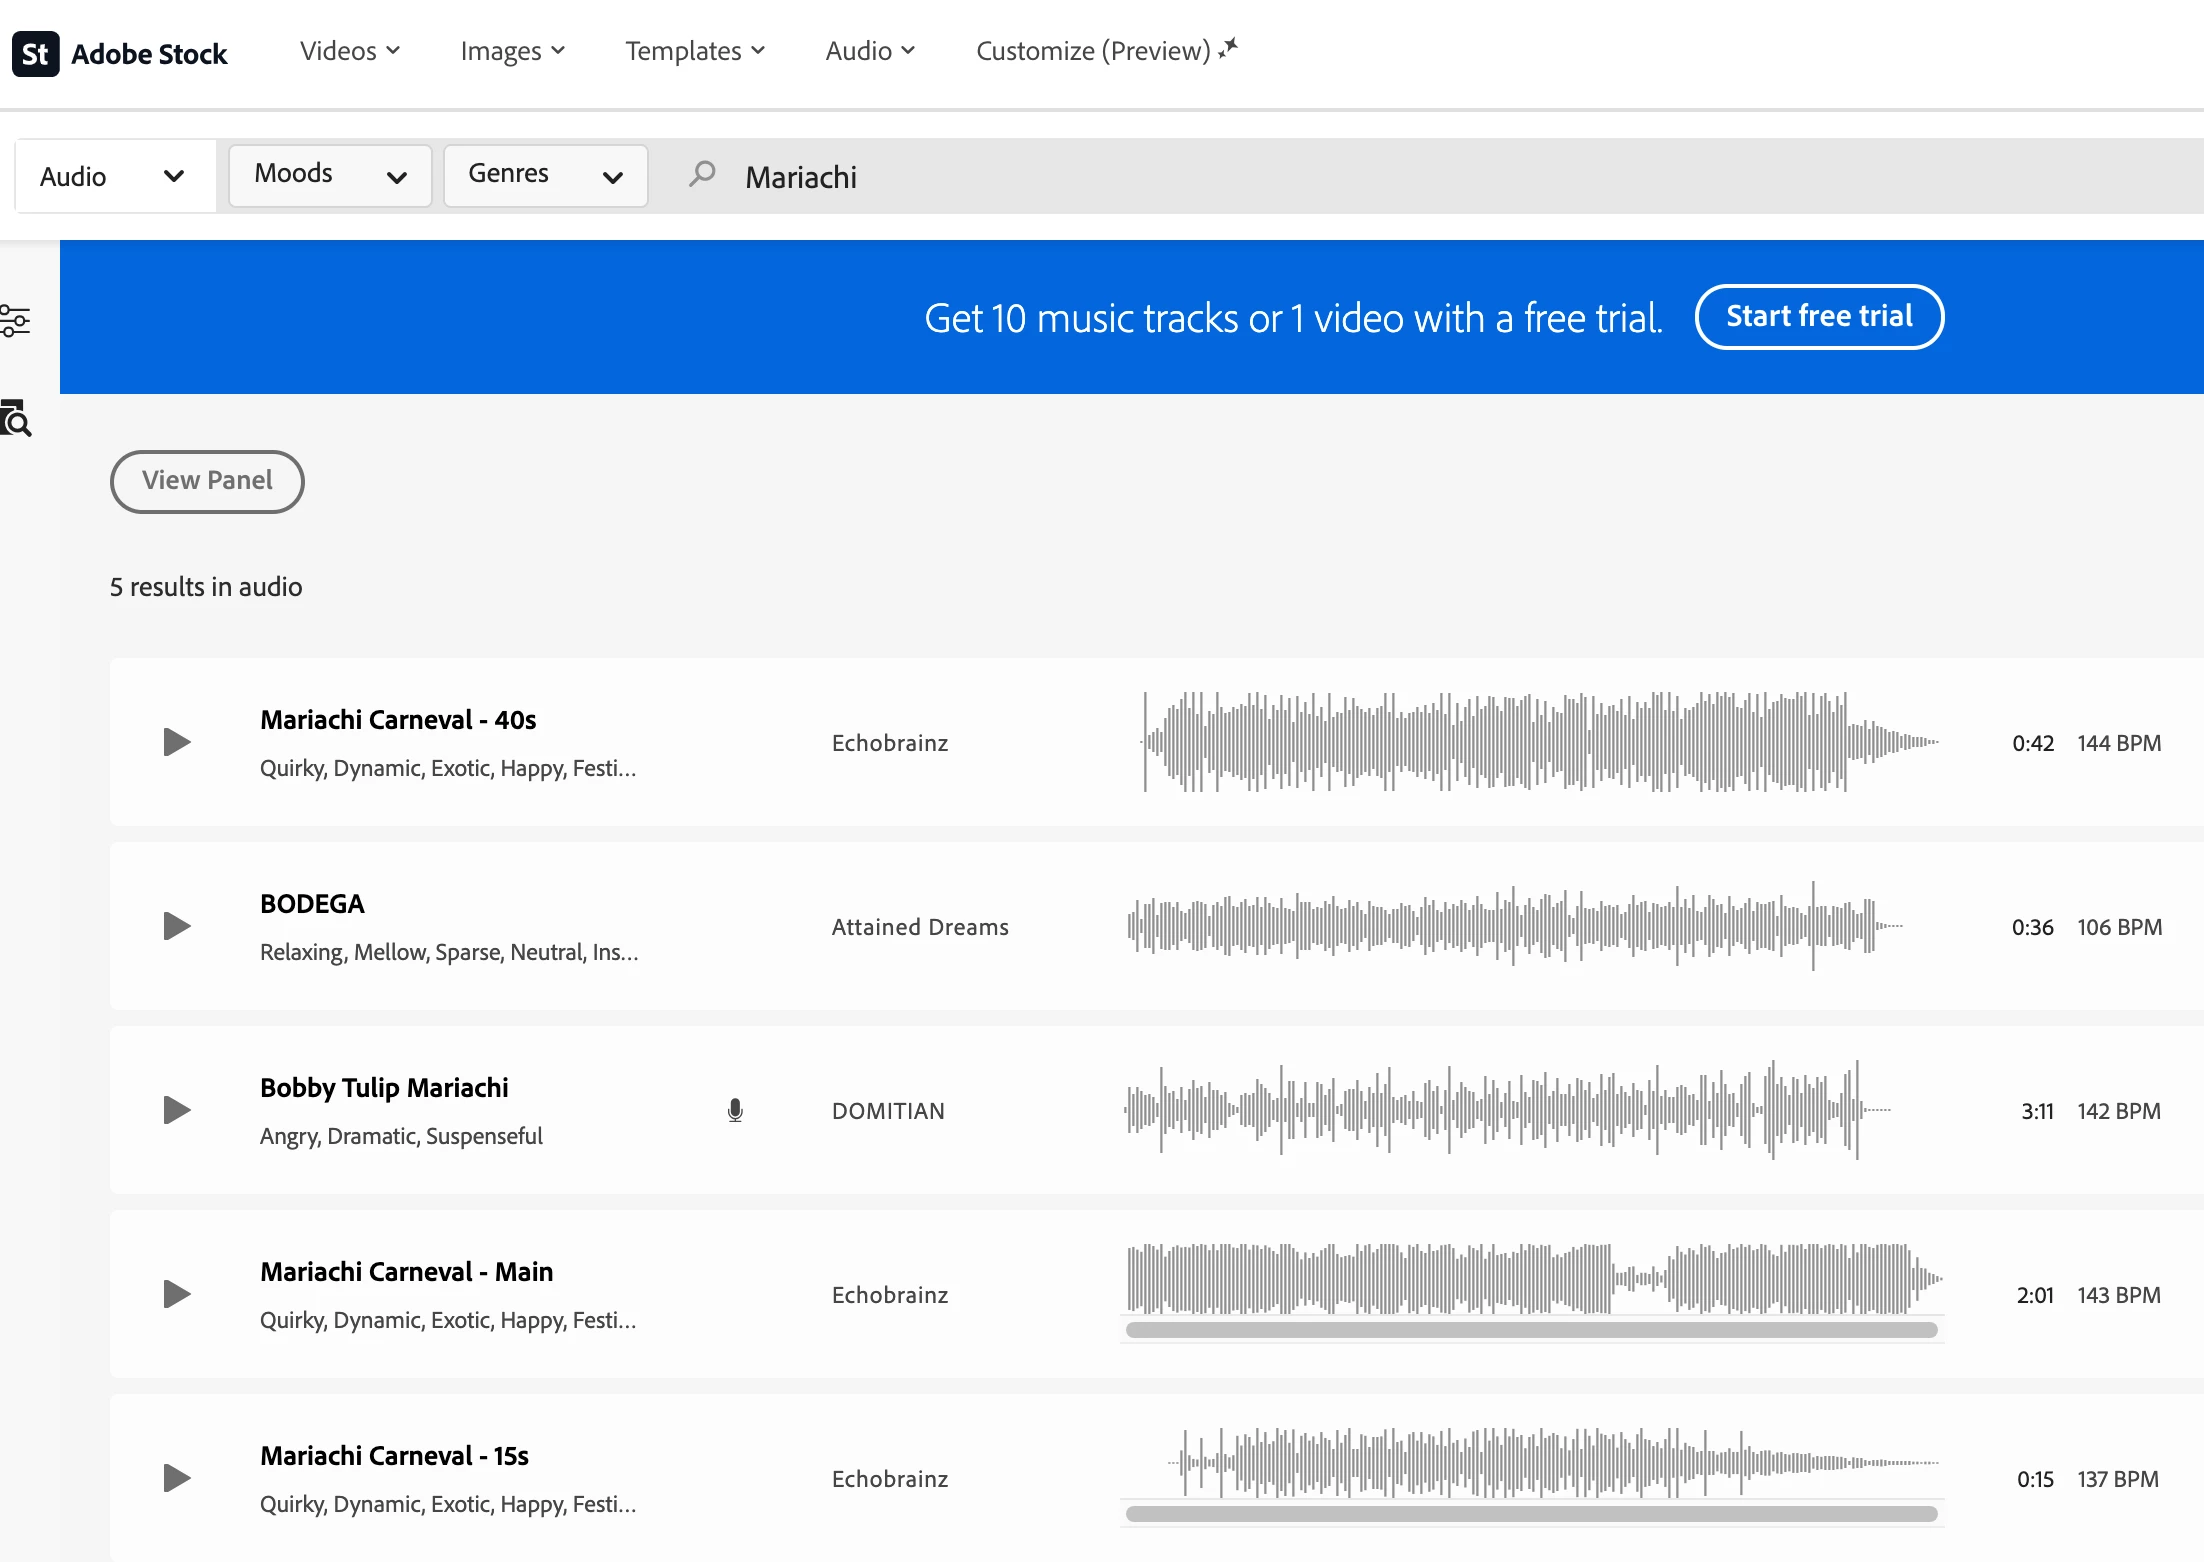This screenshot has height=1562, width=2204.
Task: Click the sparkle icon next to Customize (Preview)
Action: click(1229, 49)
